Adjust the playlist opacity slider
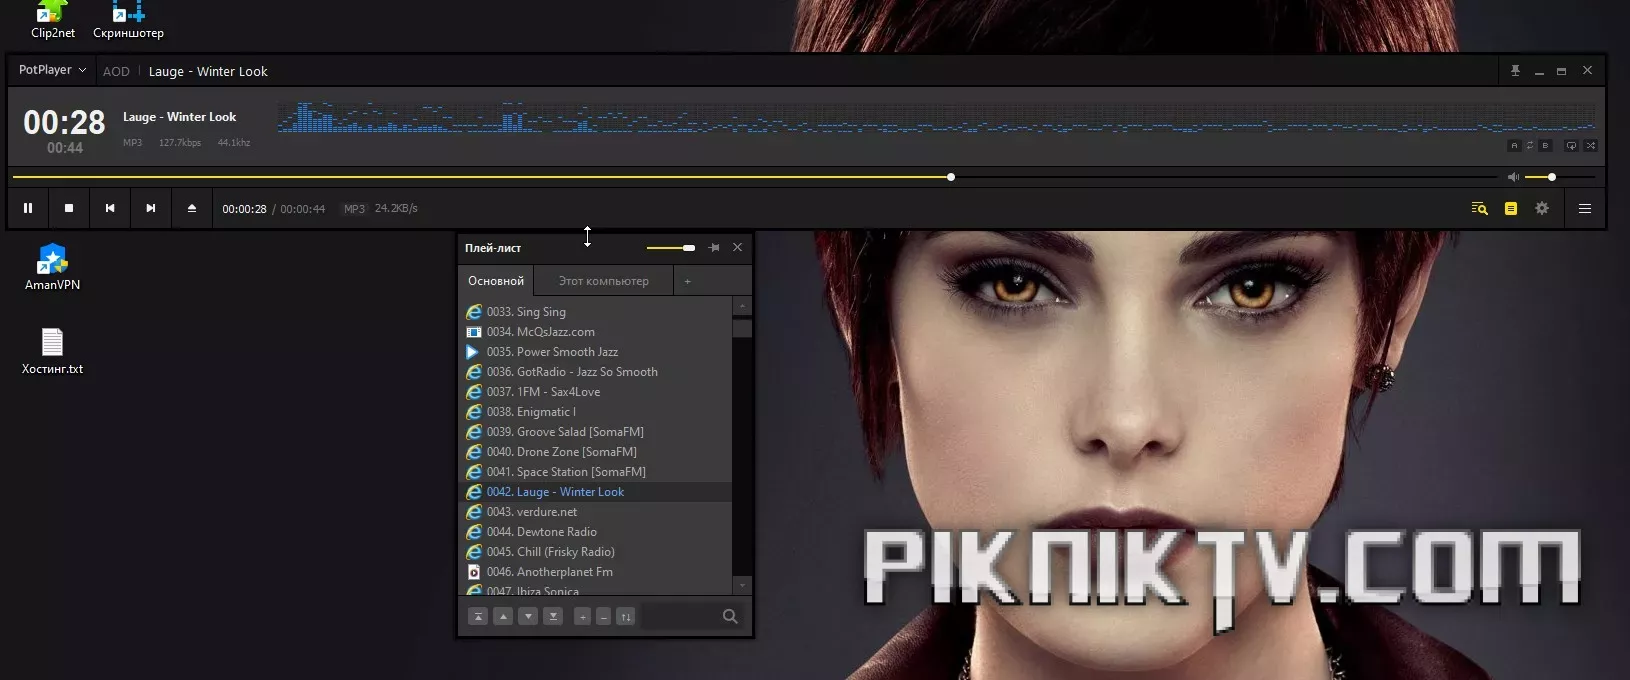The width and height of the screenshot is (1630, 680). (671, 248)
